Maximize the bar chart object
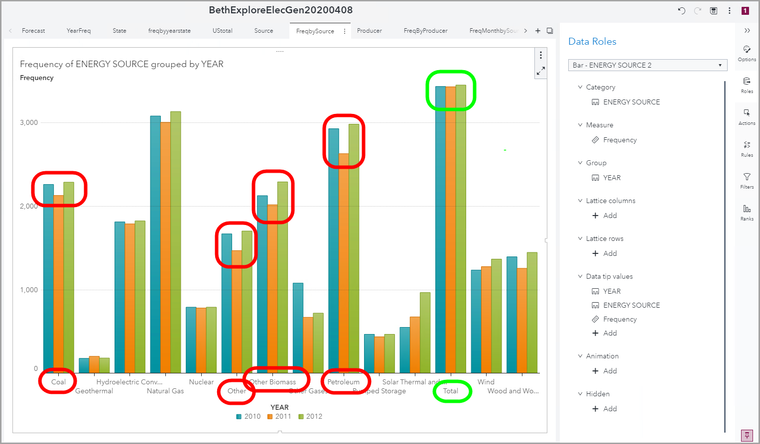Image resolution: width=760 pixels, height=444 pixels. (541, 71)
